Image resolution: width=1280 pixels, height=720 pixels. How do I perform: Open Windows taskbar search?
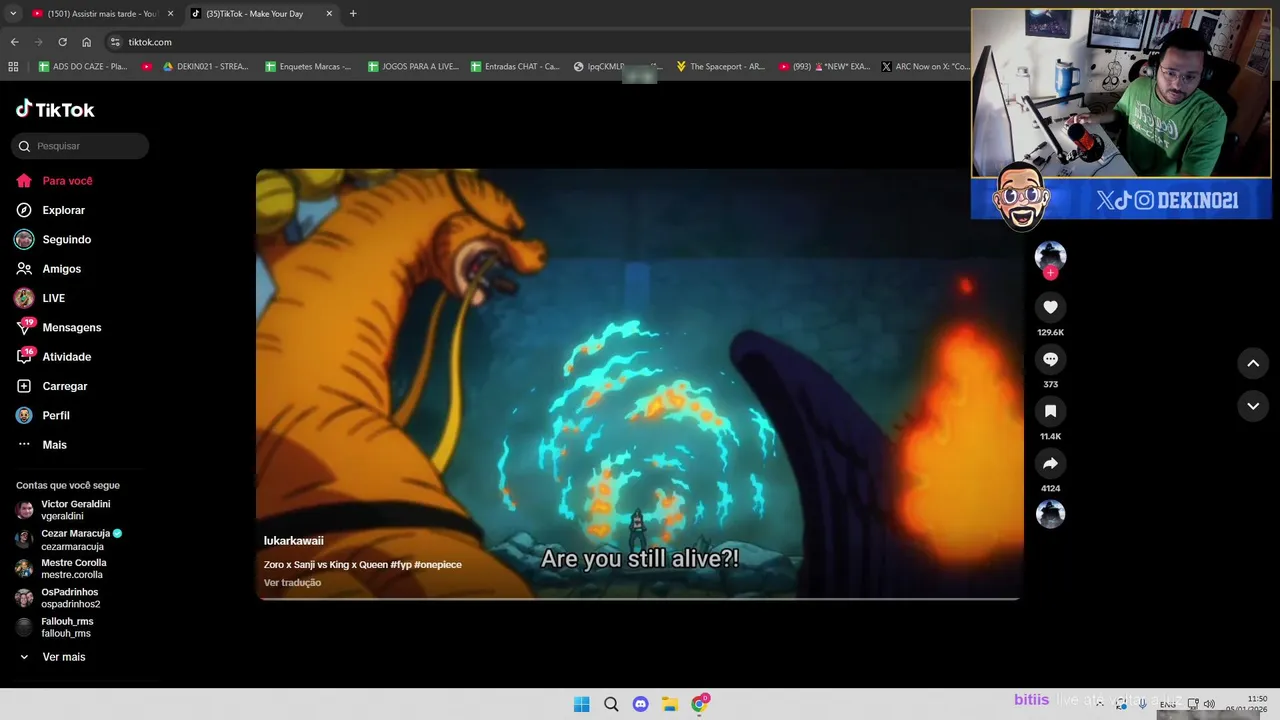[x=611, y=704]
